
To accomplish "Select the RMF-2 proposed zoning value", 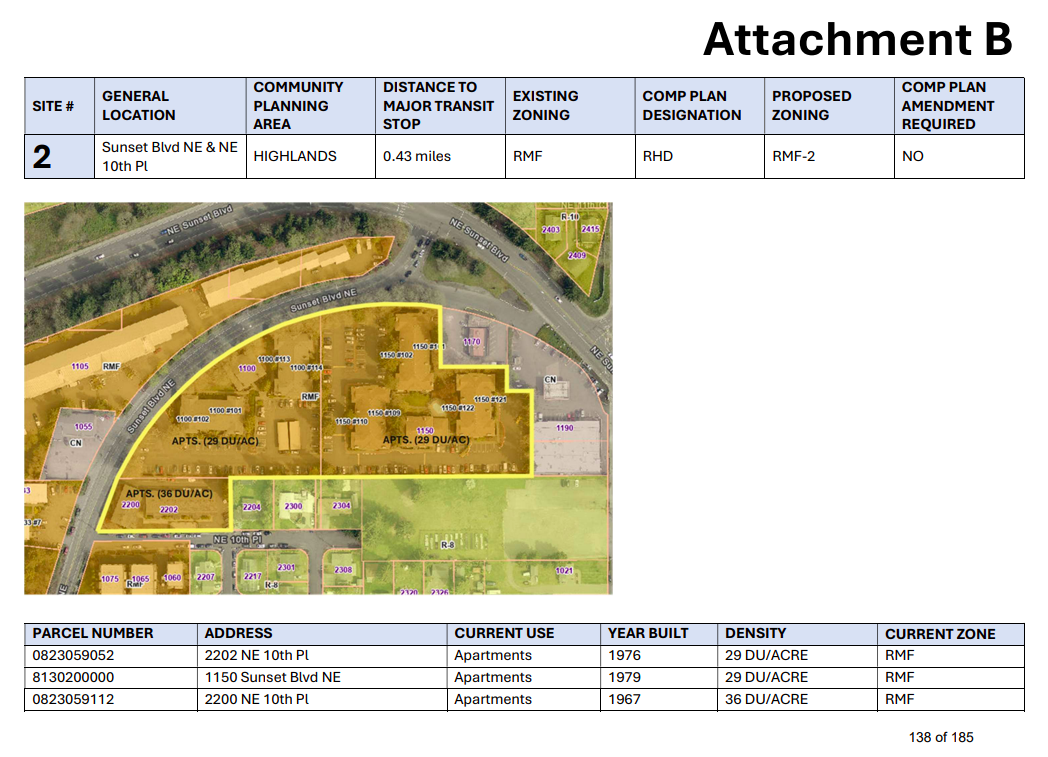I will [x=794, y=156].
